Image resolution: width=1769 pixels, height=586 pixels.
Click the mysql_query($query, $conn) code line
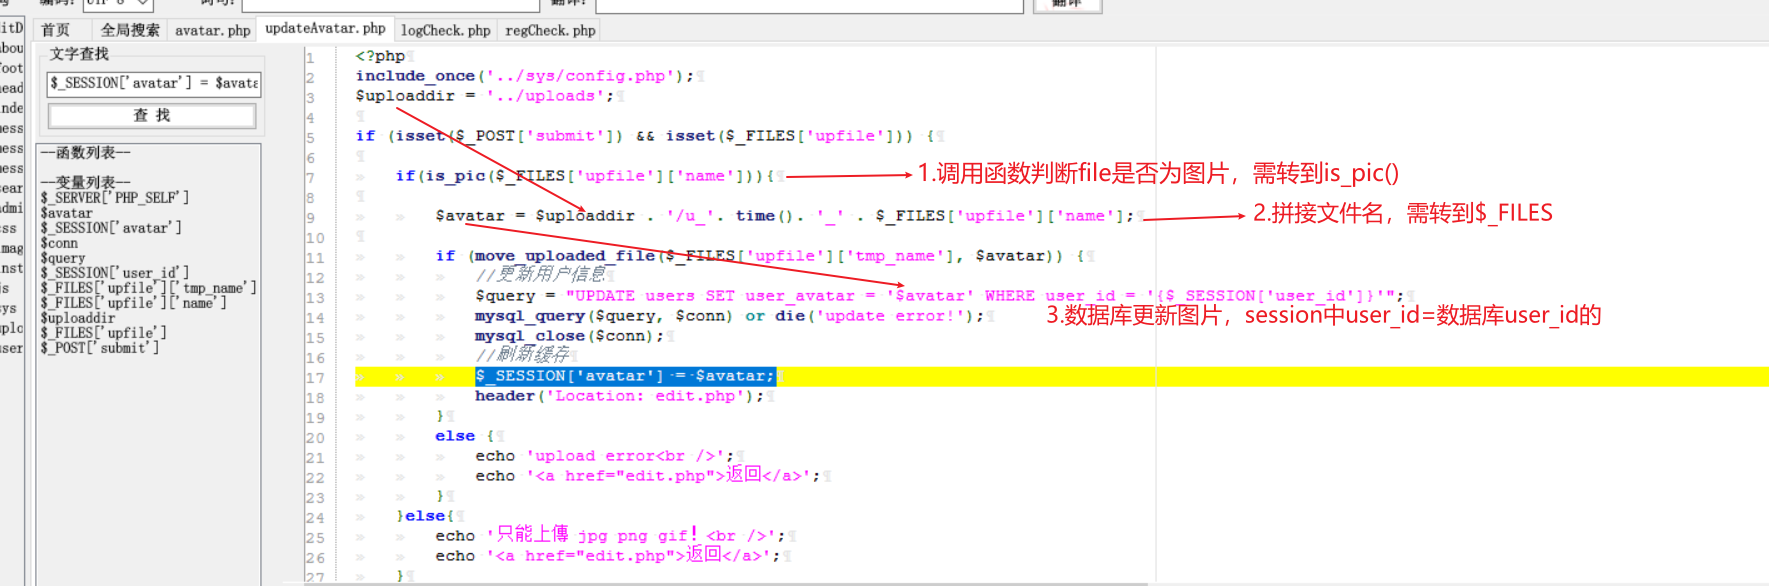(729, 316)
